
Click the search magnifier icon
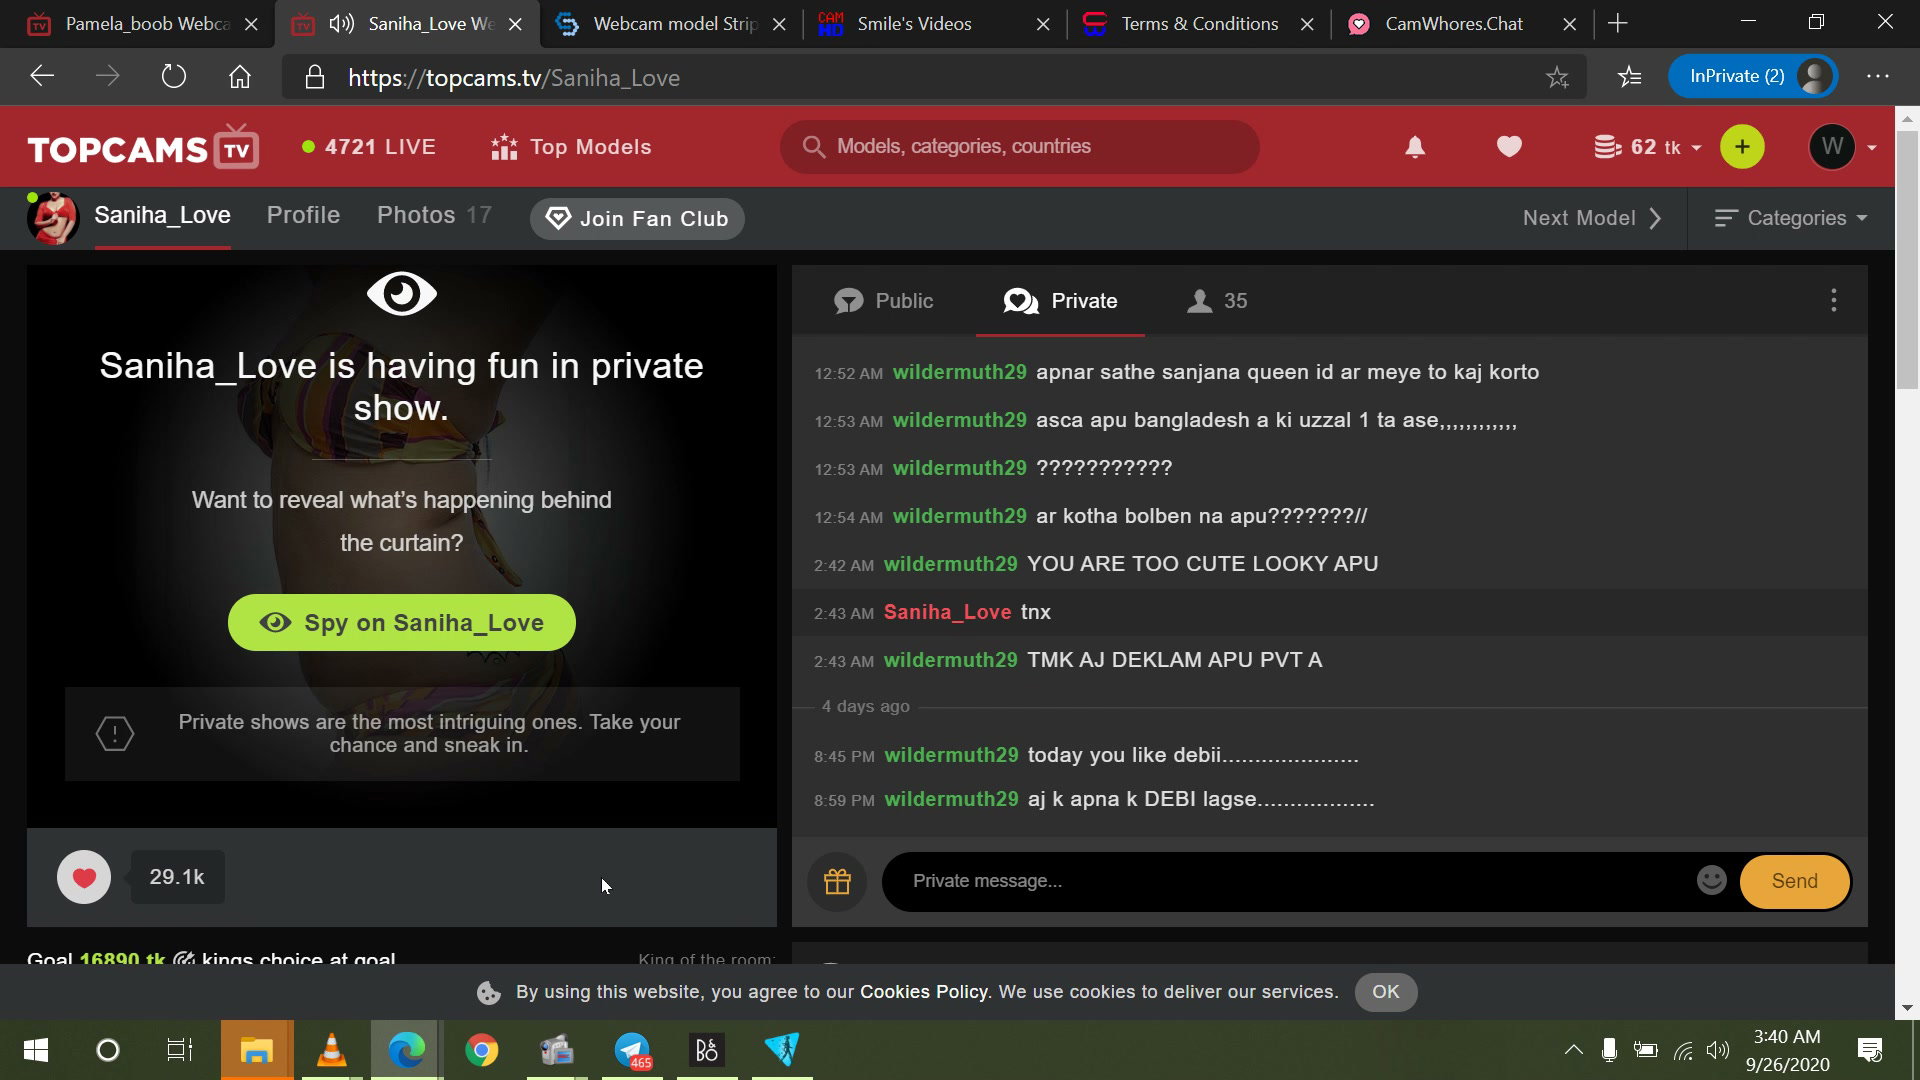(x=814, y=147)
